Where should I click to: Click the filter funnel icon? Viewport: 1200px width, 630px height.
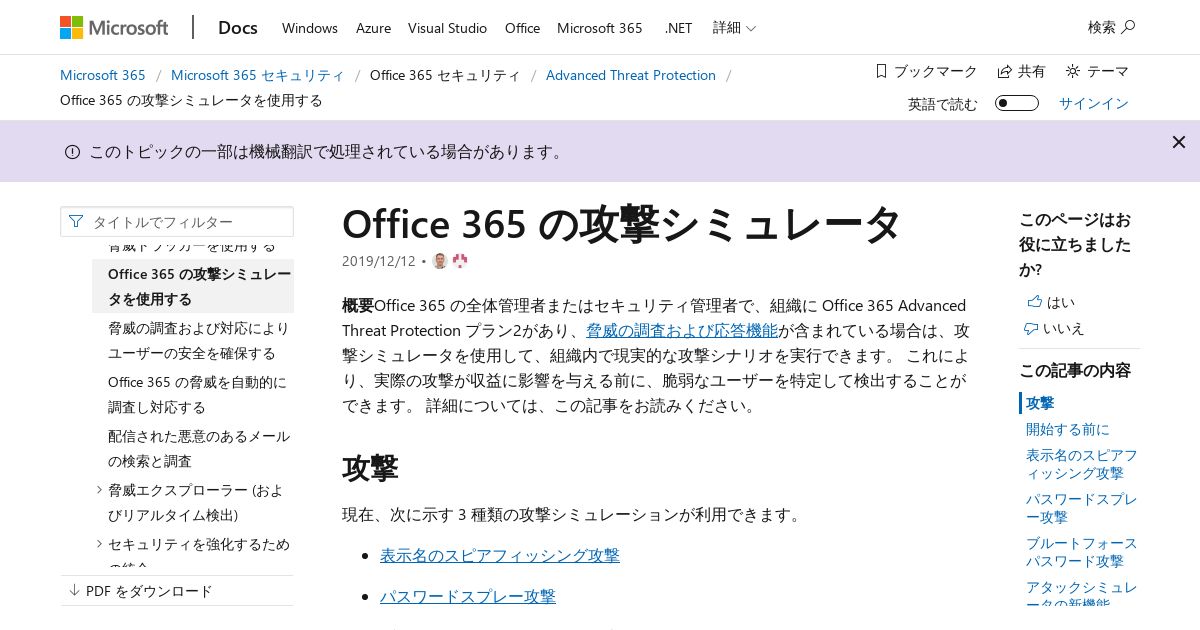point(76,221)
